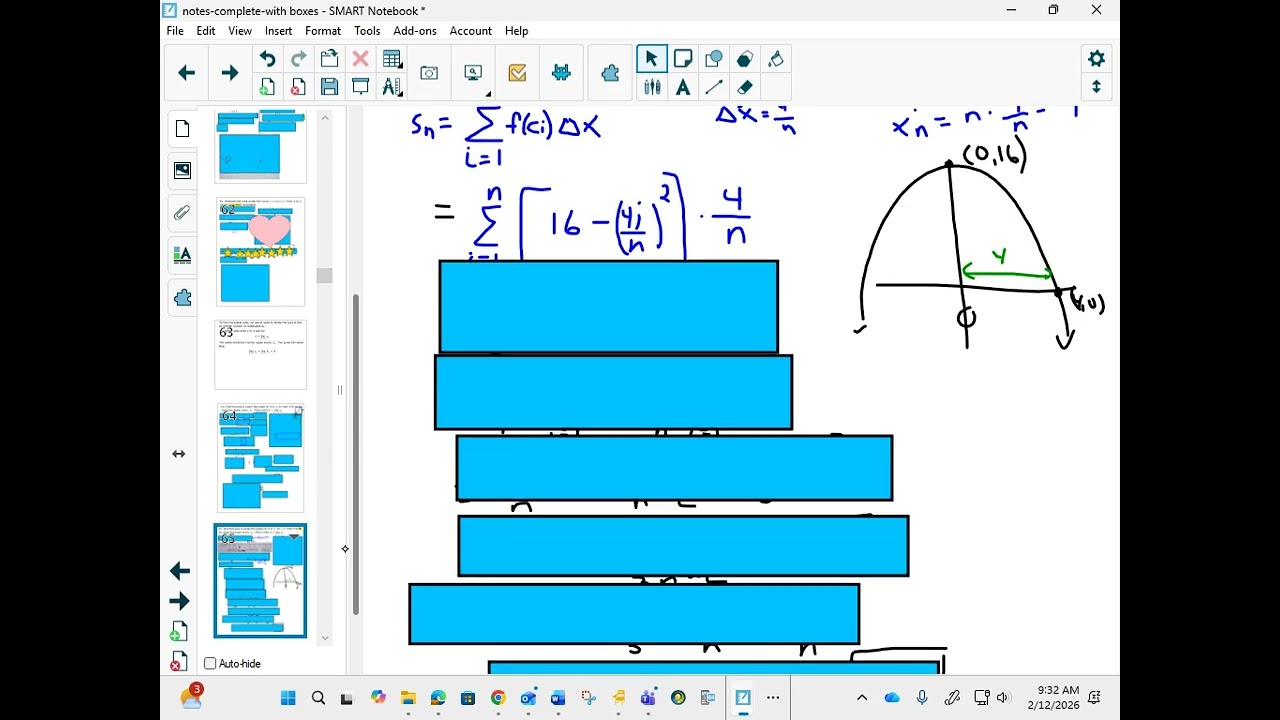Open the Format menu
The height and width of the screenshot is (720, 1280).
(323, 31)
